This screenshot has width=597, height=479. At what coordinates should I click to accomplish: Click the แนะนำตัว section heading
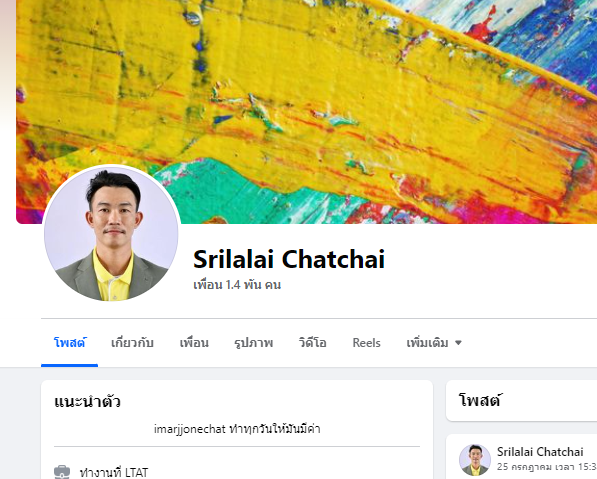click(87, 401)
